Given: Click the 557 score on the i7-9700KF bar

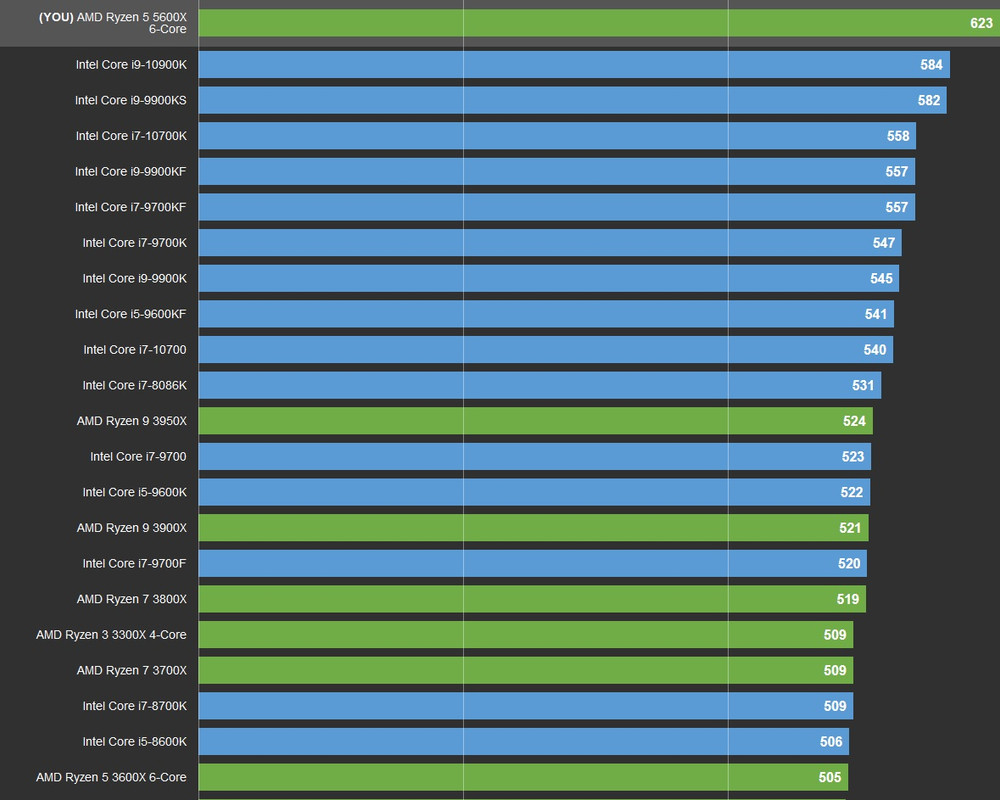Looking at the screenshot, I should pos(897,208).
